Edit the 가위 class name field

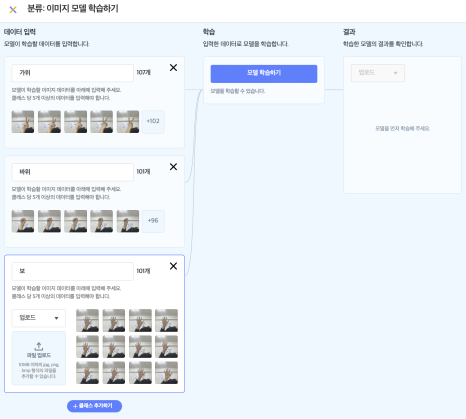coord(73,73)
